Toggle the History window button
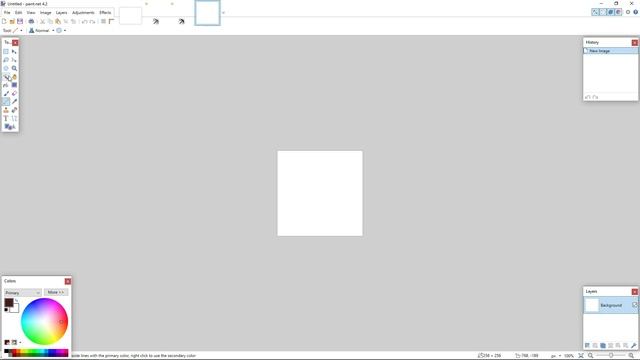640x360 pixels. pyautogui.click(x=603, y=12)
